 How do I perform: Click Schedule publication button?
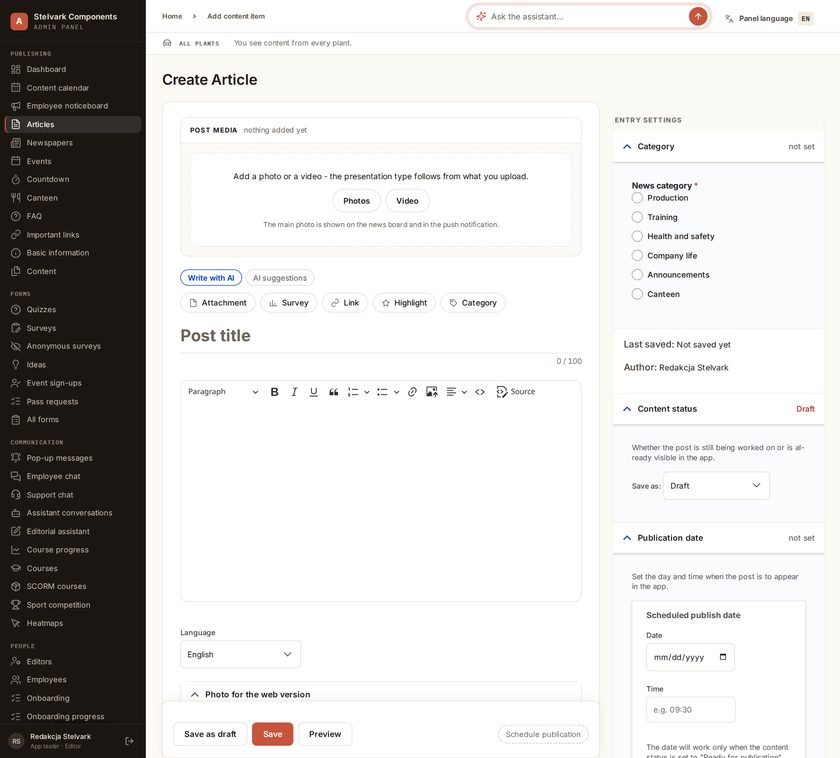(543, 734)
